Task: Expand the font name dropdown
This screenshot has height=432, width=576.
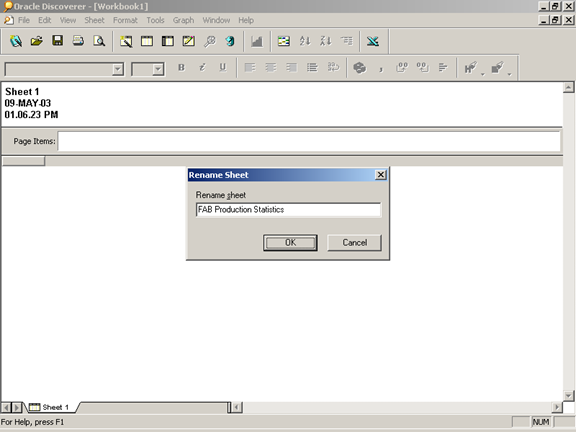Action: (118, 69)
